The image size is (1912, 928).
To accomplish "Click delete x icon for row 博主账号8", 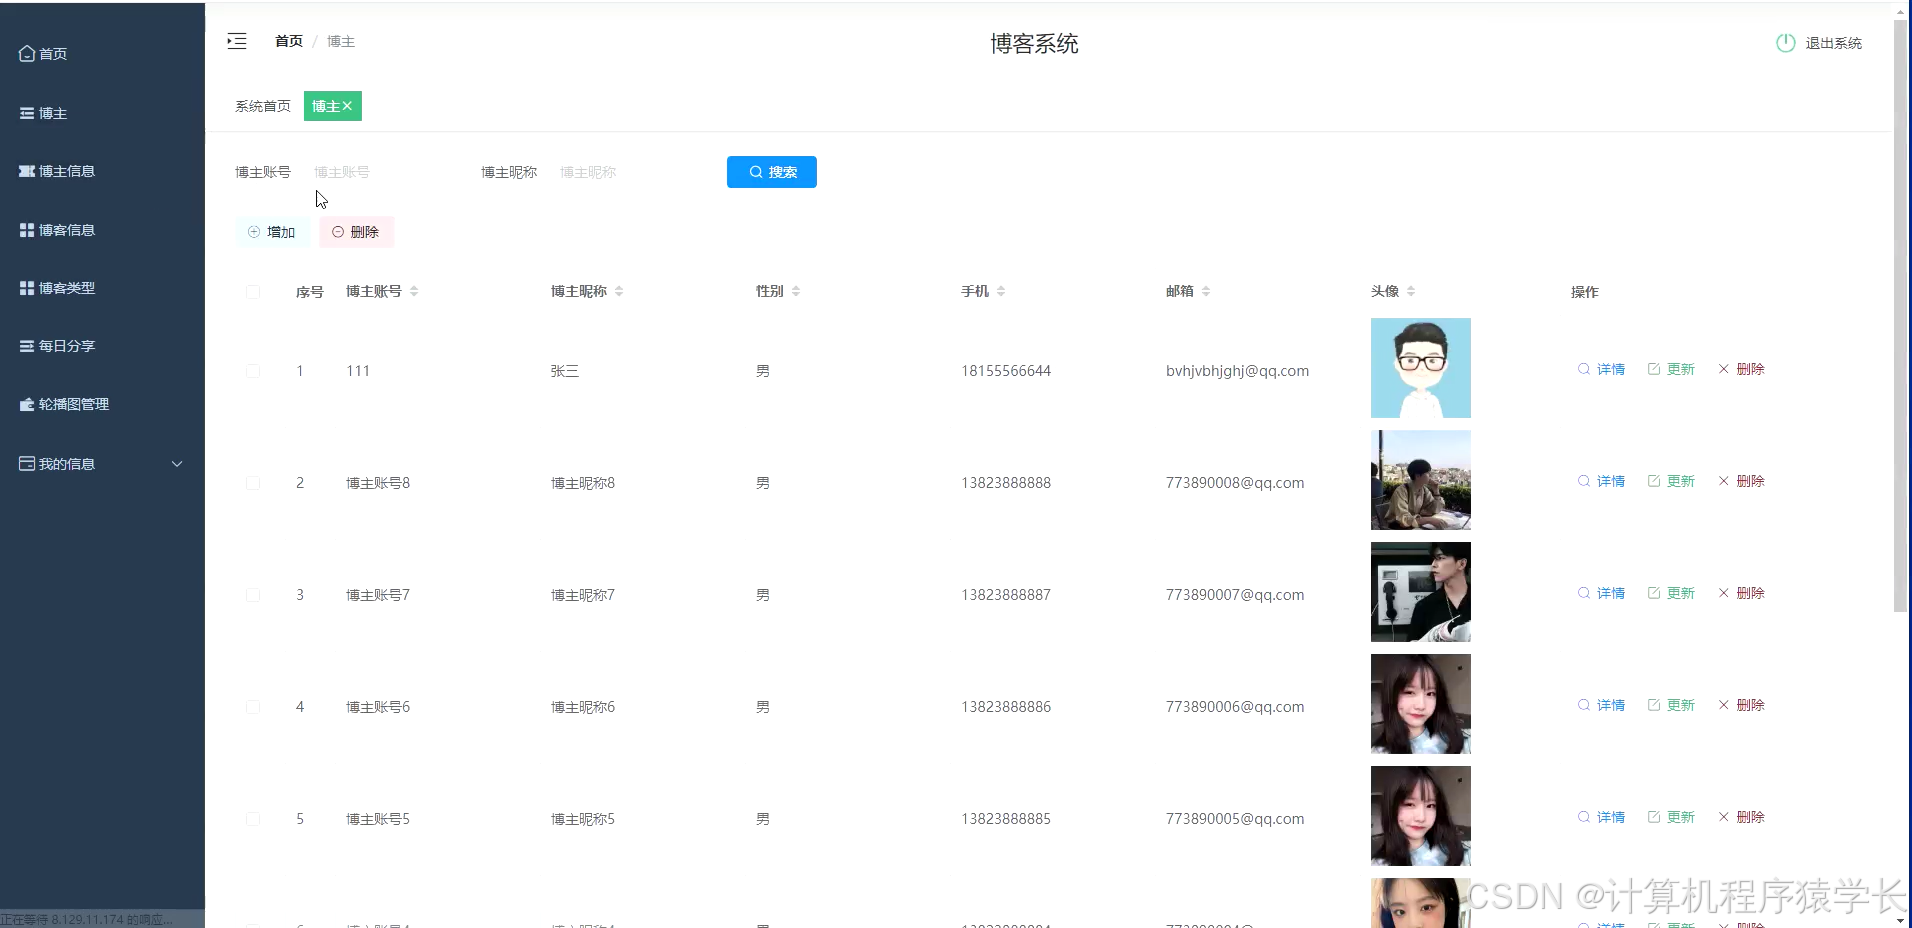I will pos(1724,481).
